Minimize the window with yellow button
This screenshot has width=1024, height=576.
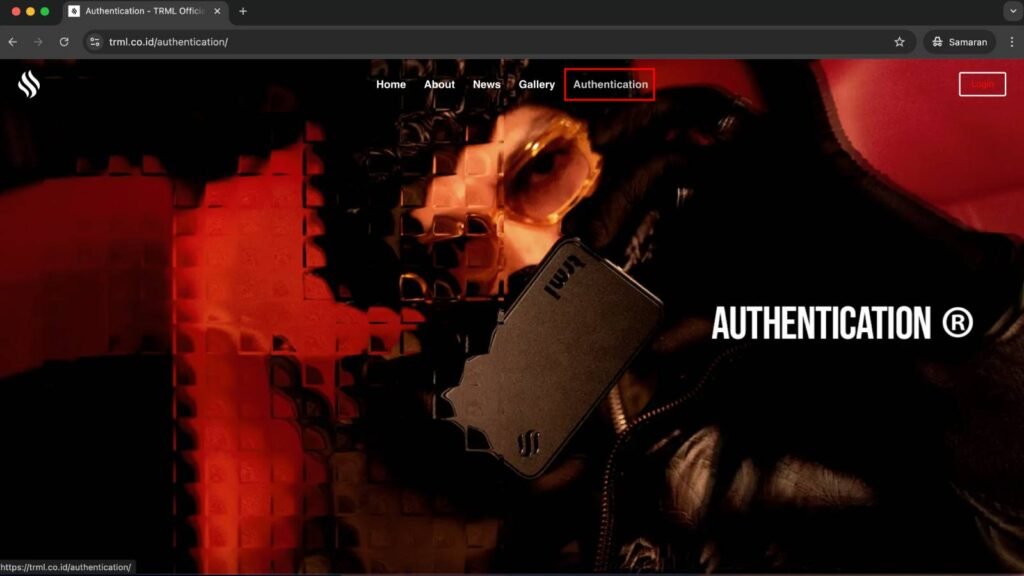click(30, 11)
